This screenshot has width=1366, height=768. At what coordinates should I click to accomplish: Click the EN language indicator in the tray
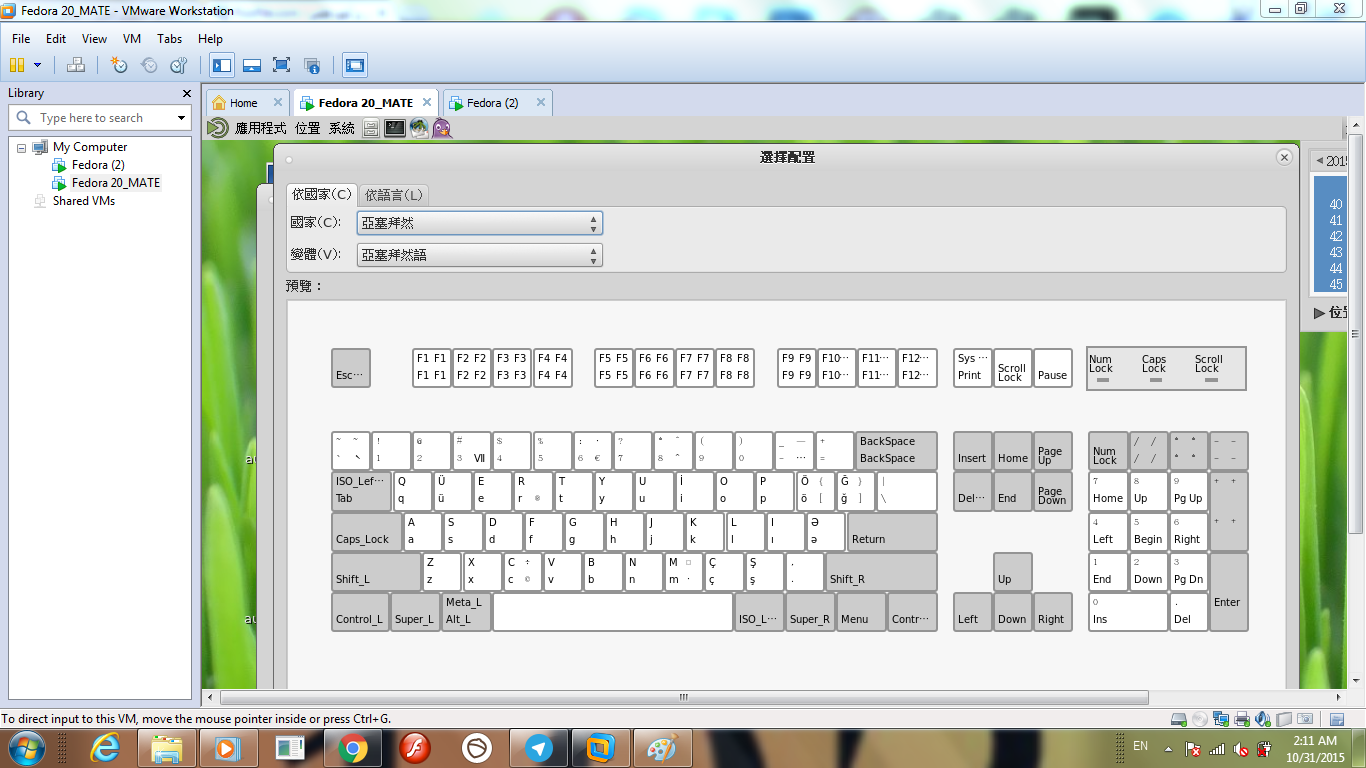(x=1141, y=746)
